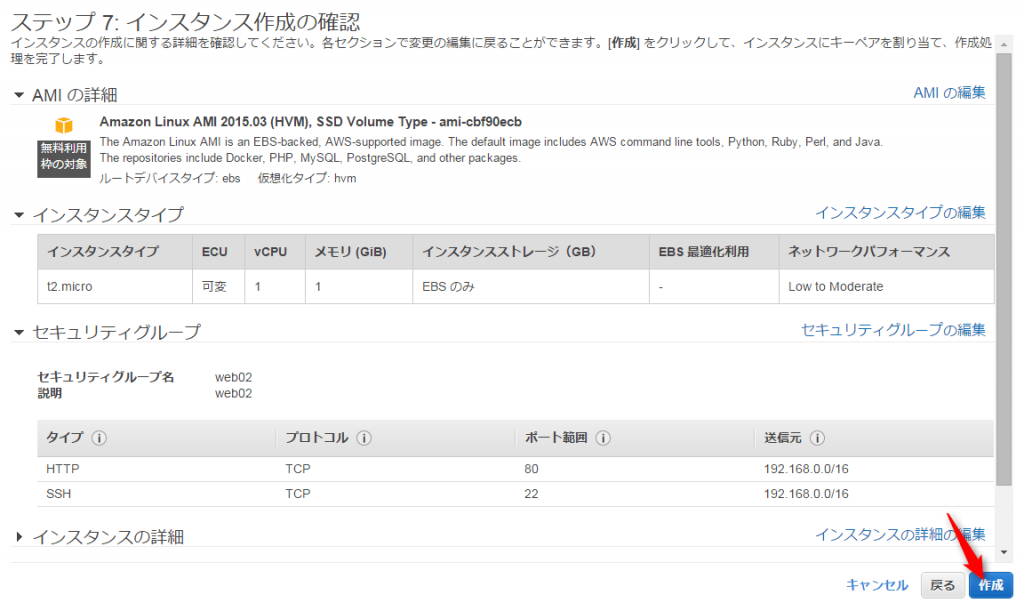
Task: Select the SSH security rule row
Action: click(515, 494)
